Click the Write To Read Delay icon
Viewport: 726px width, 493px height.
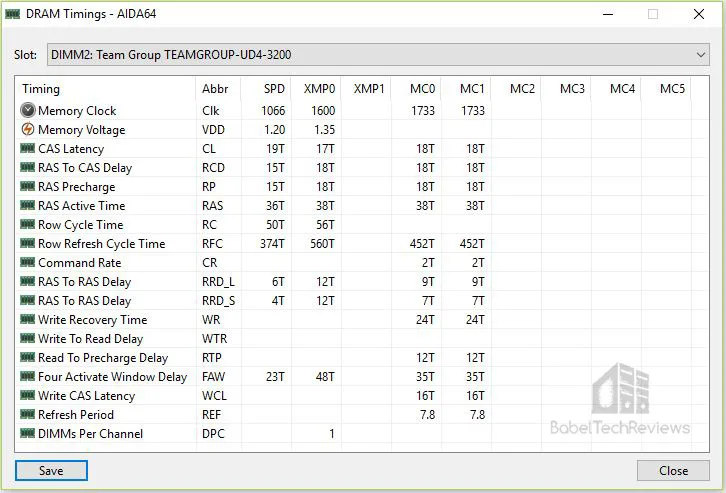click(x=28, y=338)
